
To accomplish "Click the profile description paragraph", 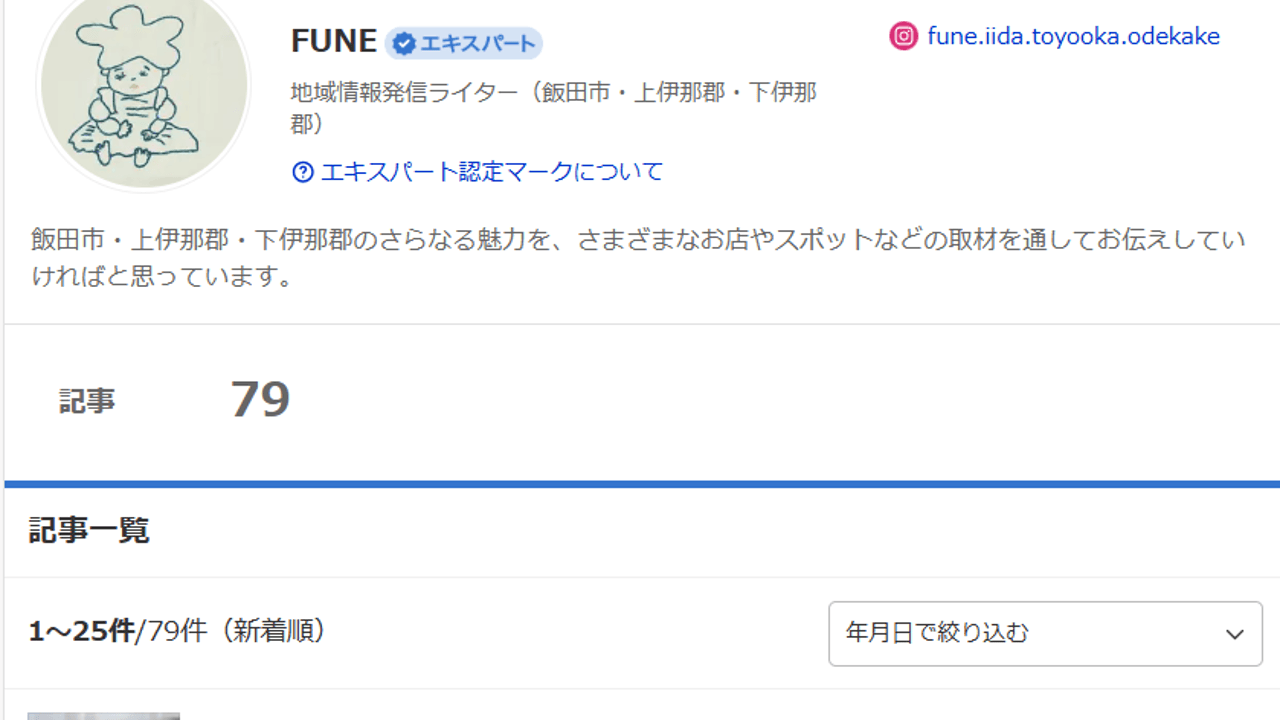I will coord(637,258).
